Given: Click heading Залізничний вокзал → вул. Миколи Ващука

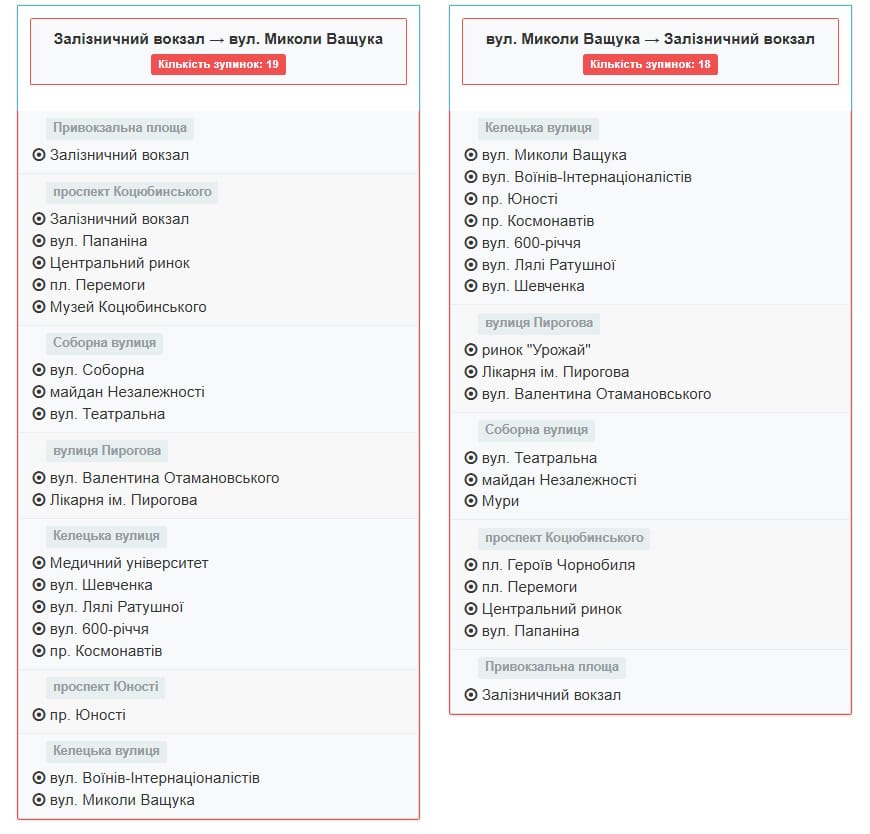Looking at the screenshot, I should (218, 39).
